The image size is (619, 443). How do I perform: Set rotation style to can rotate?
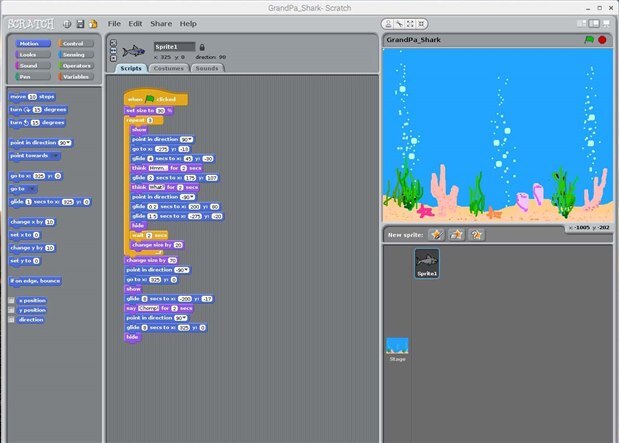coord(113,43)
